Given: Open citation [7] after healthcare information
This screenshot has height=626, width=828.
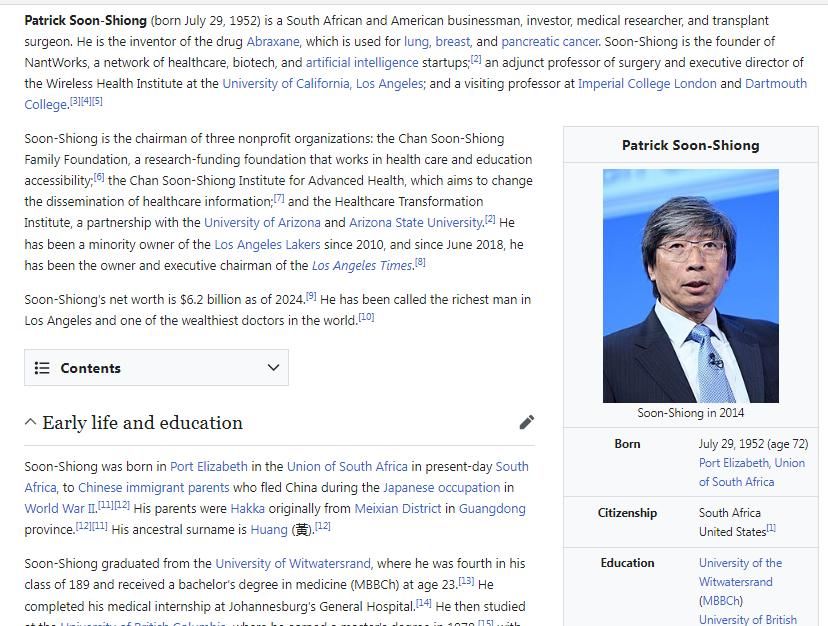Looking at the screenshot, I should [279, 198].
